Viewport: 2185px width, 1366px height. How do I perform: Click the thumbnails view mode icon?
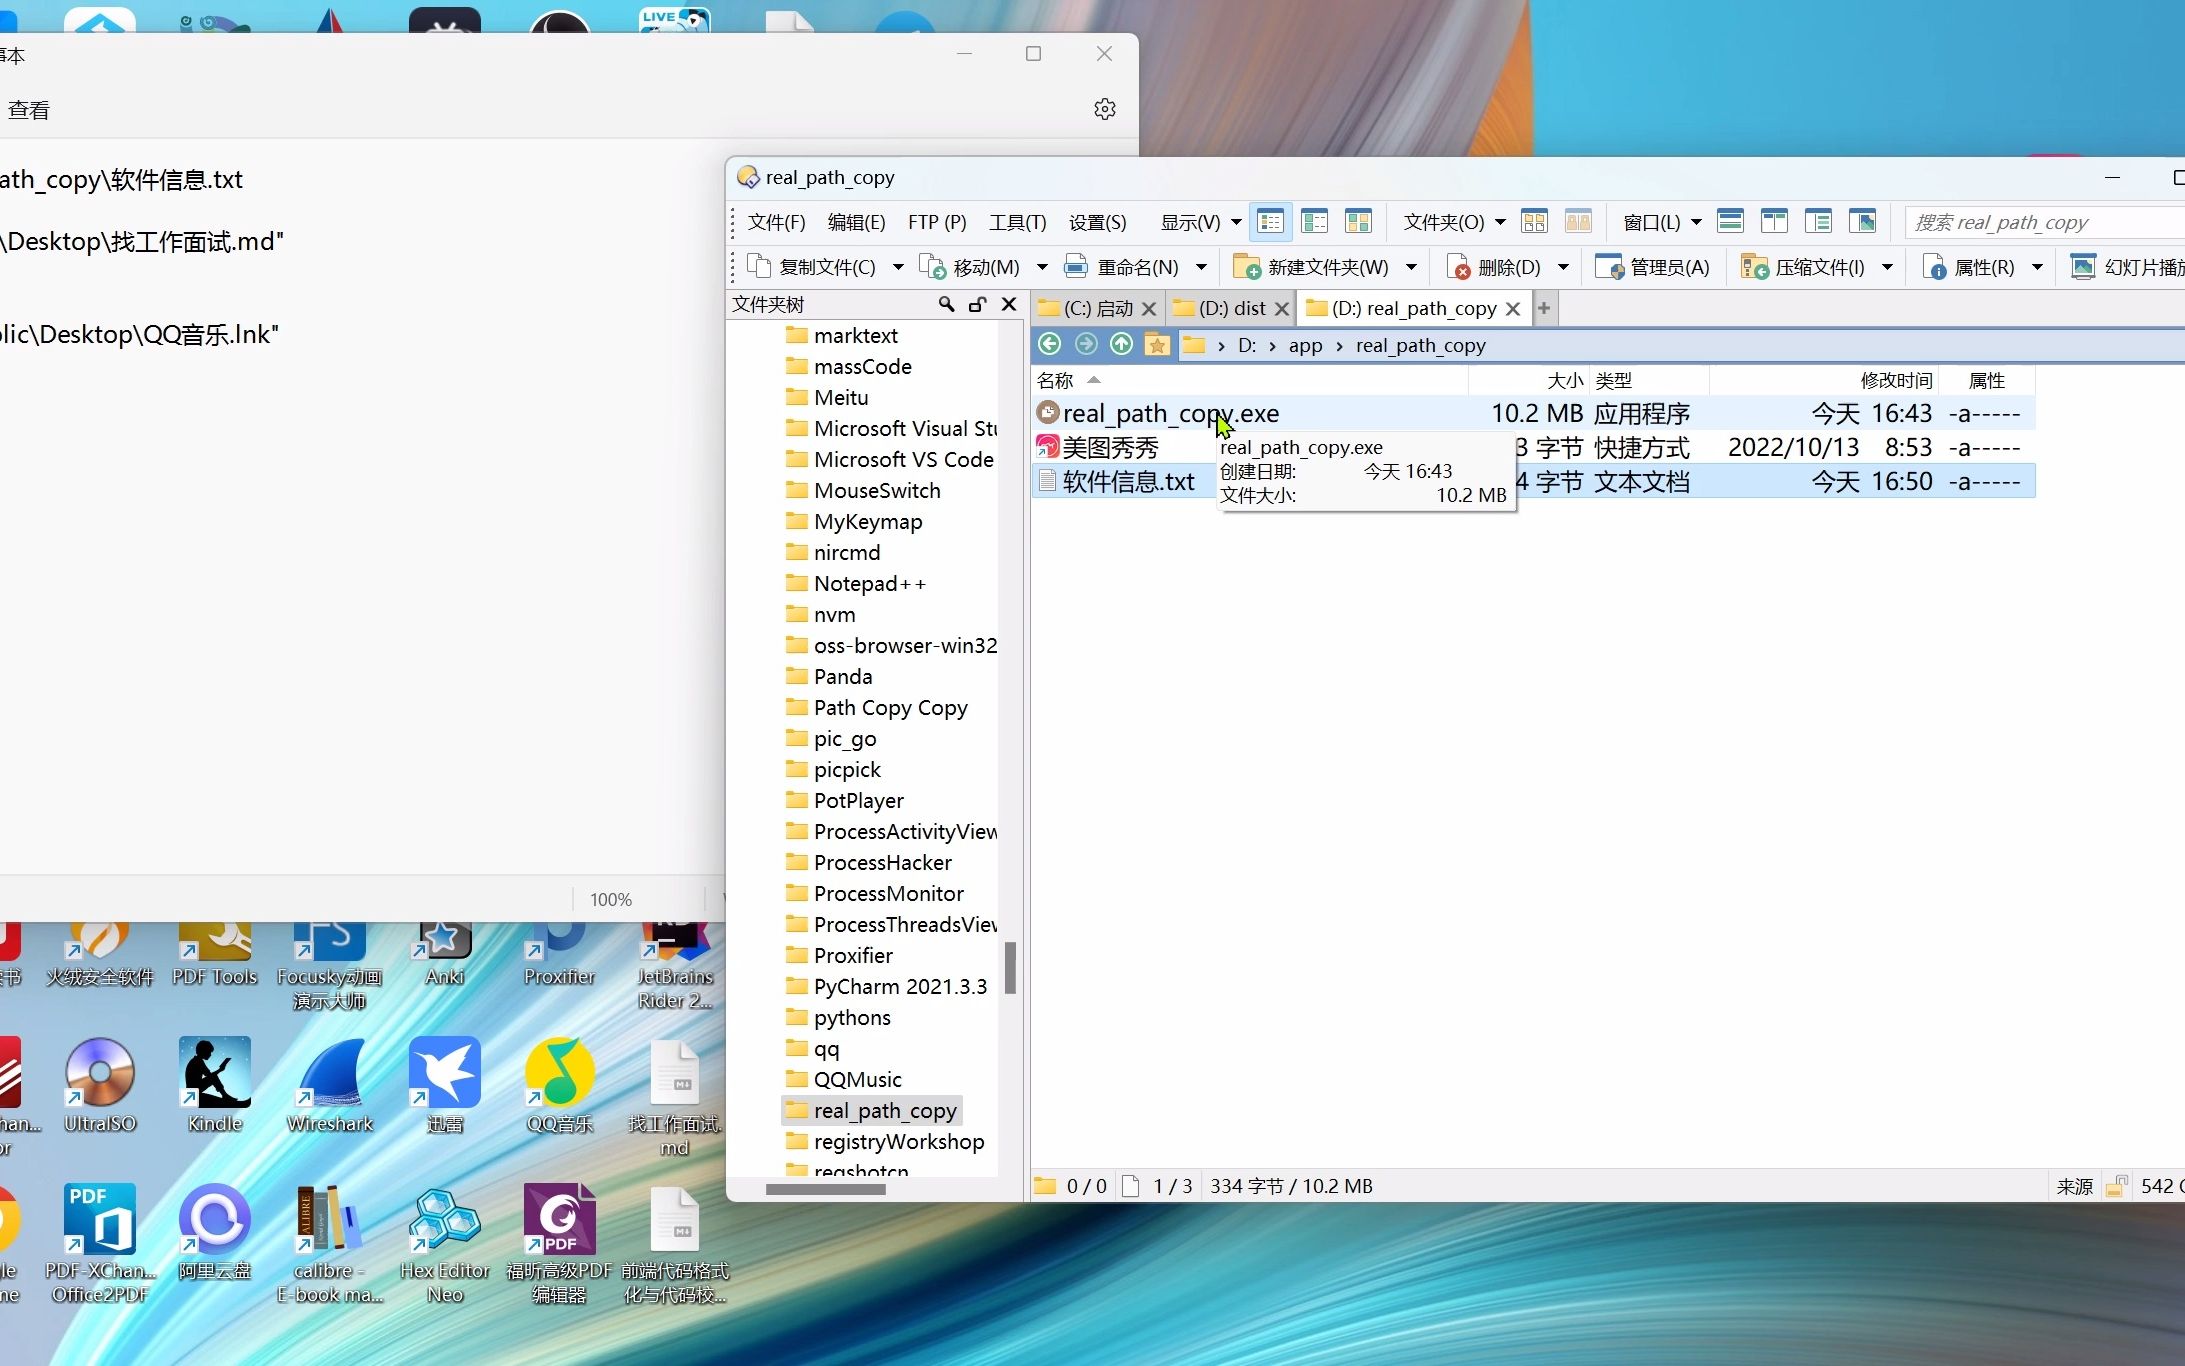click(1358, 221)
